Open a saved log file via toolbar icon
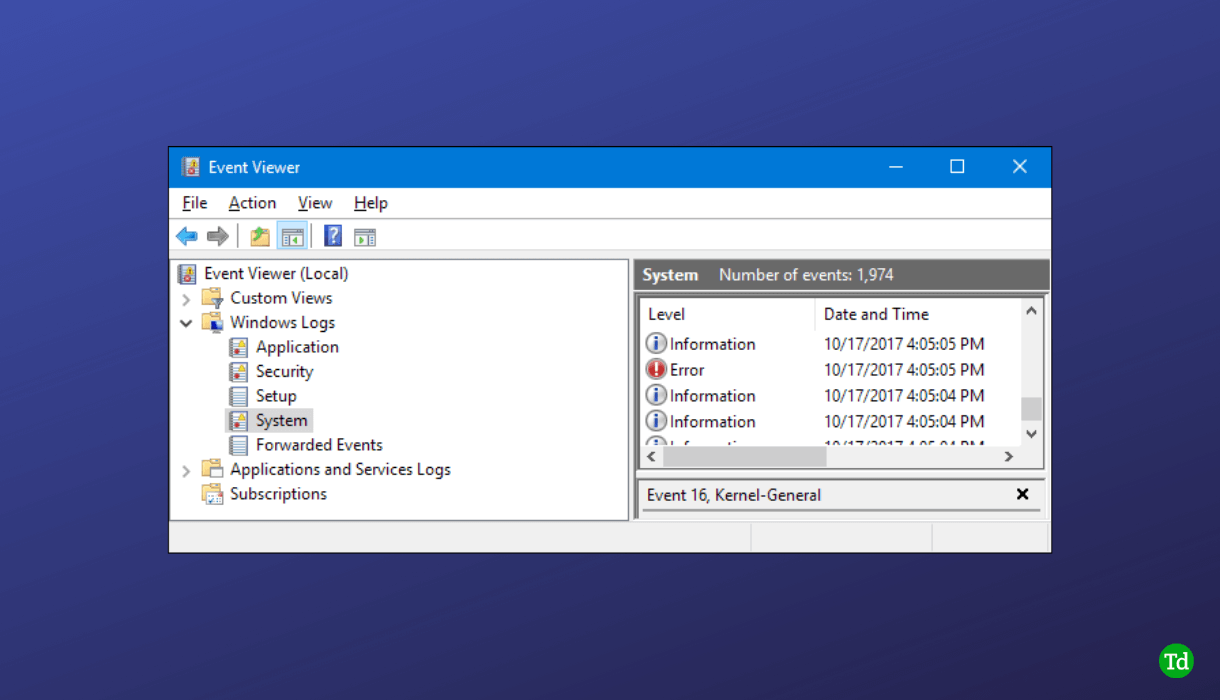 point(259,235)
